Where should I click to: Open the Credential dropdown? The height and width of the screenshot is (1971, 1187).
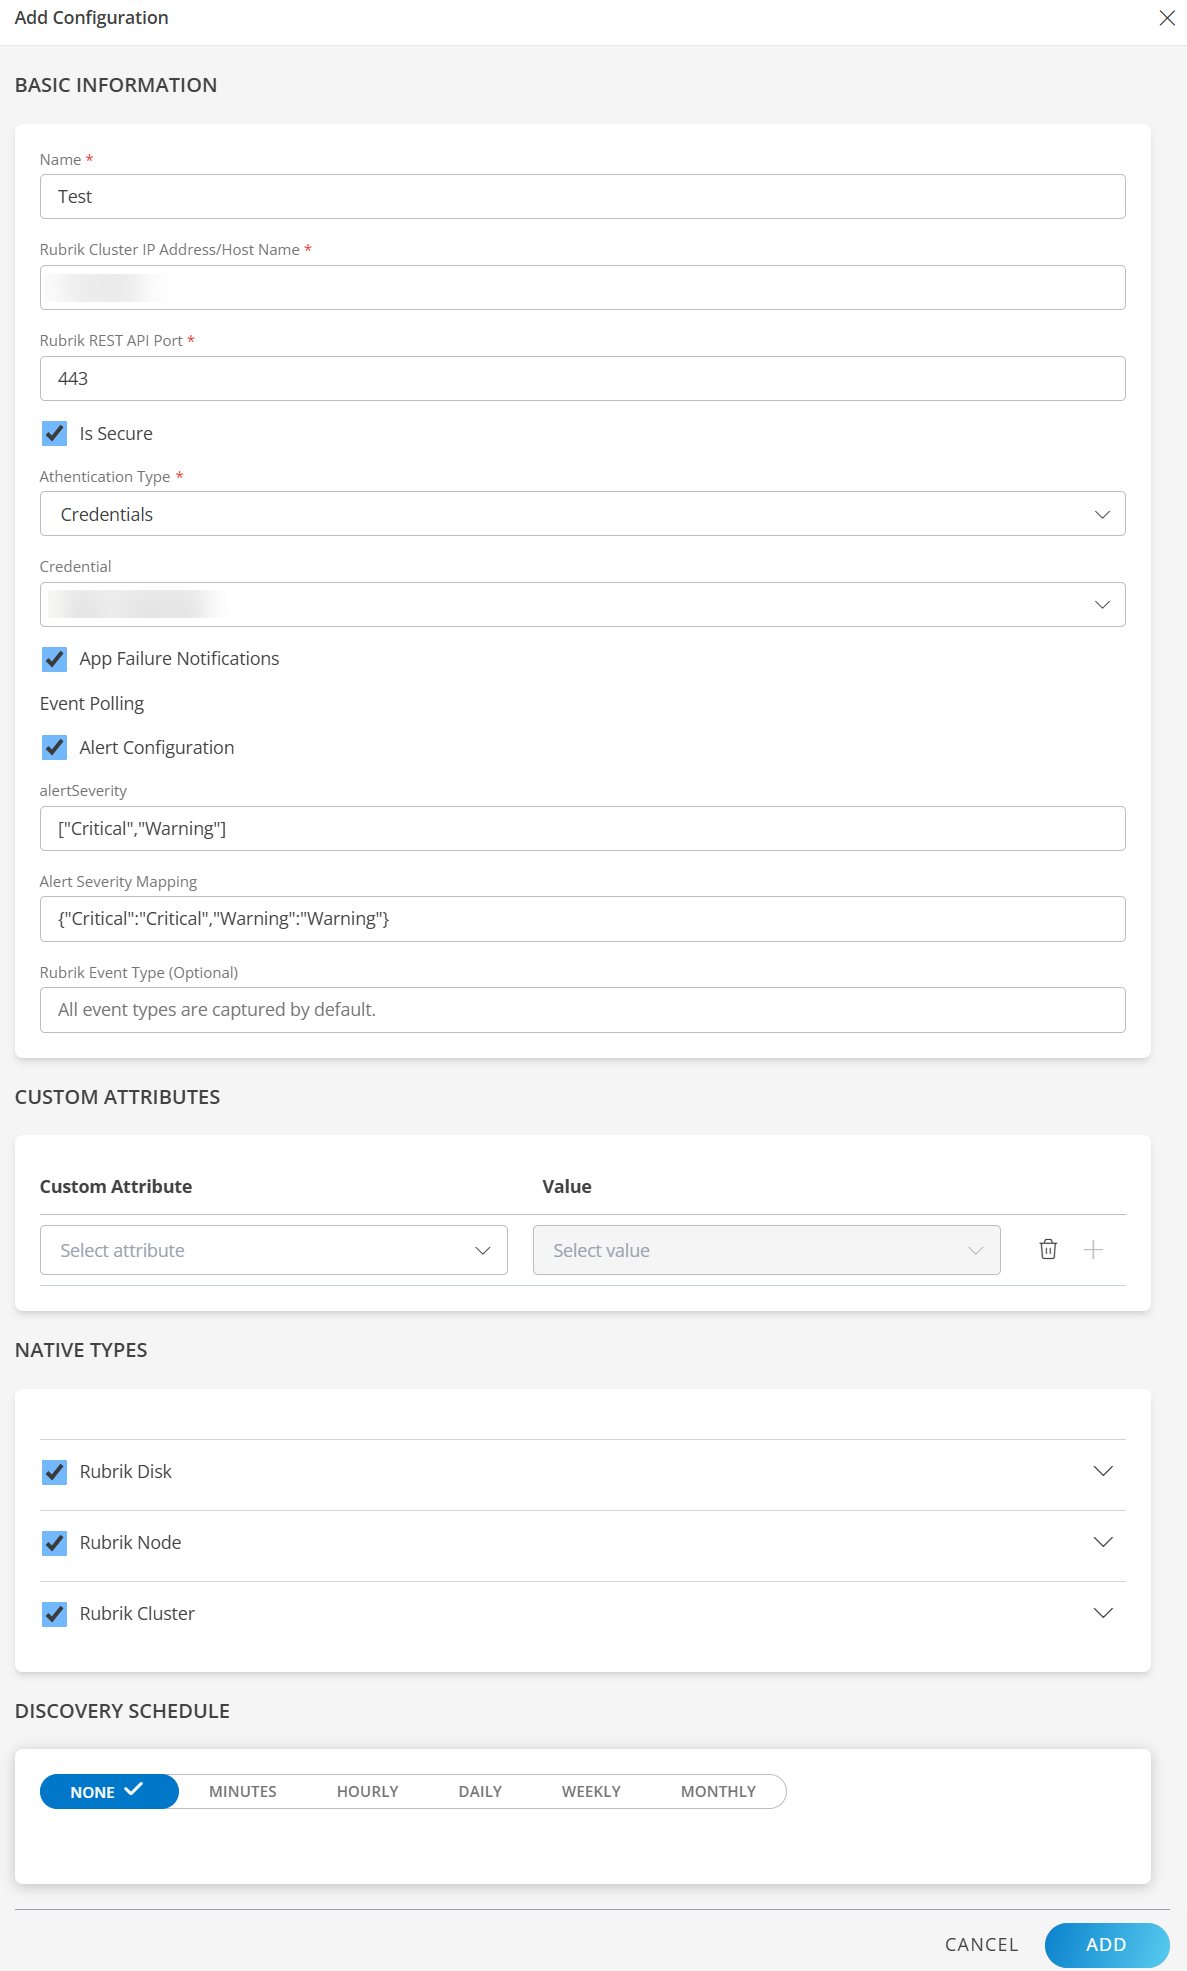[582, 605]
